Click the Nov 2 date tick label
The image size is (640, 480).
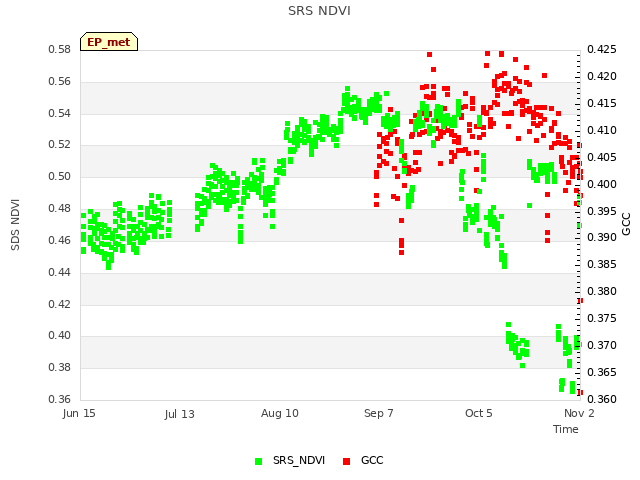[x=579, y=413]
